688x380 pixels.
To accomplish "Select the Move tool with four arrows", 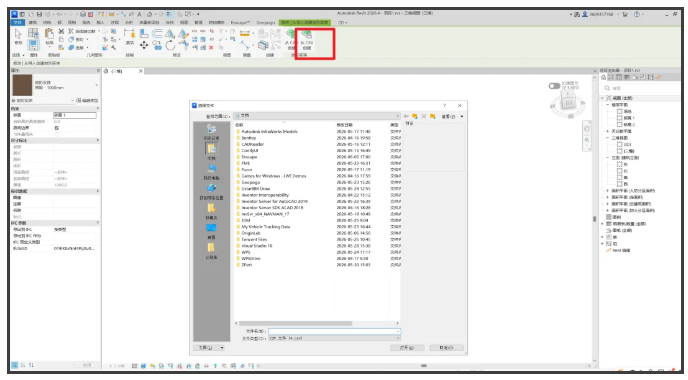I will (x=144, y=45).
